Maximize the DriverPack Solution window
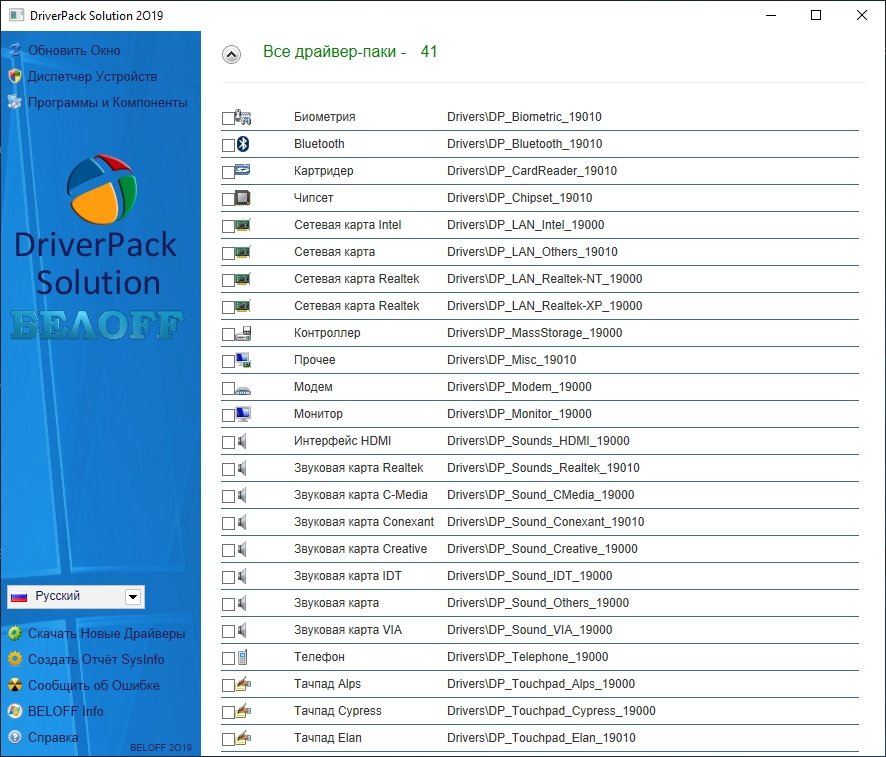Image resolution: width=886 pixels, height=757 pixels. (x=816, y=15)
